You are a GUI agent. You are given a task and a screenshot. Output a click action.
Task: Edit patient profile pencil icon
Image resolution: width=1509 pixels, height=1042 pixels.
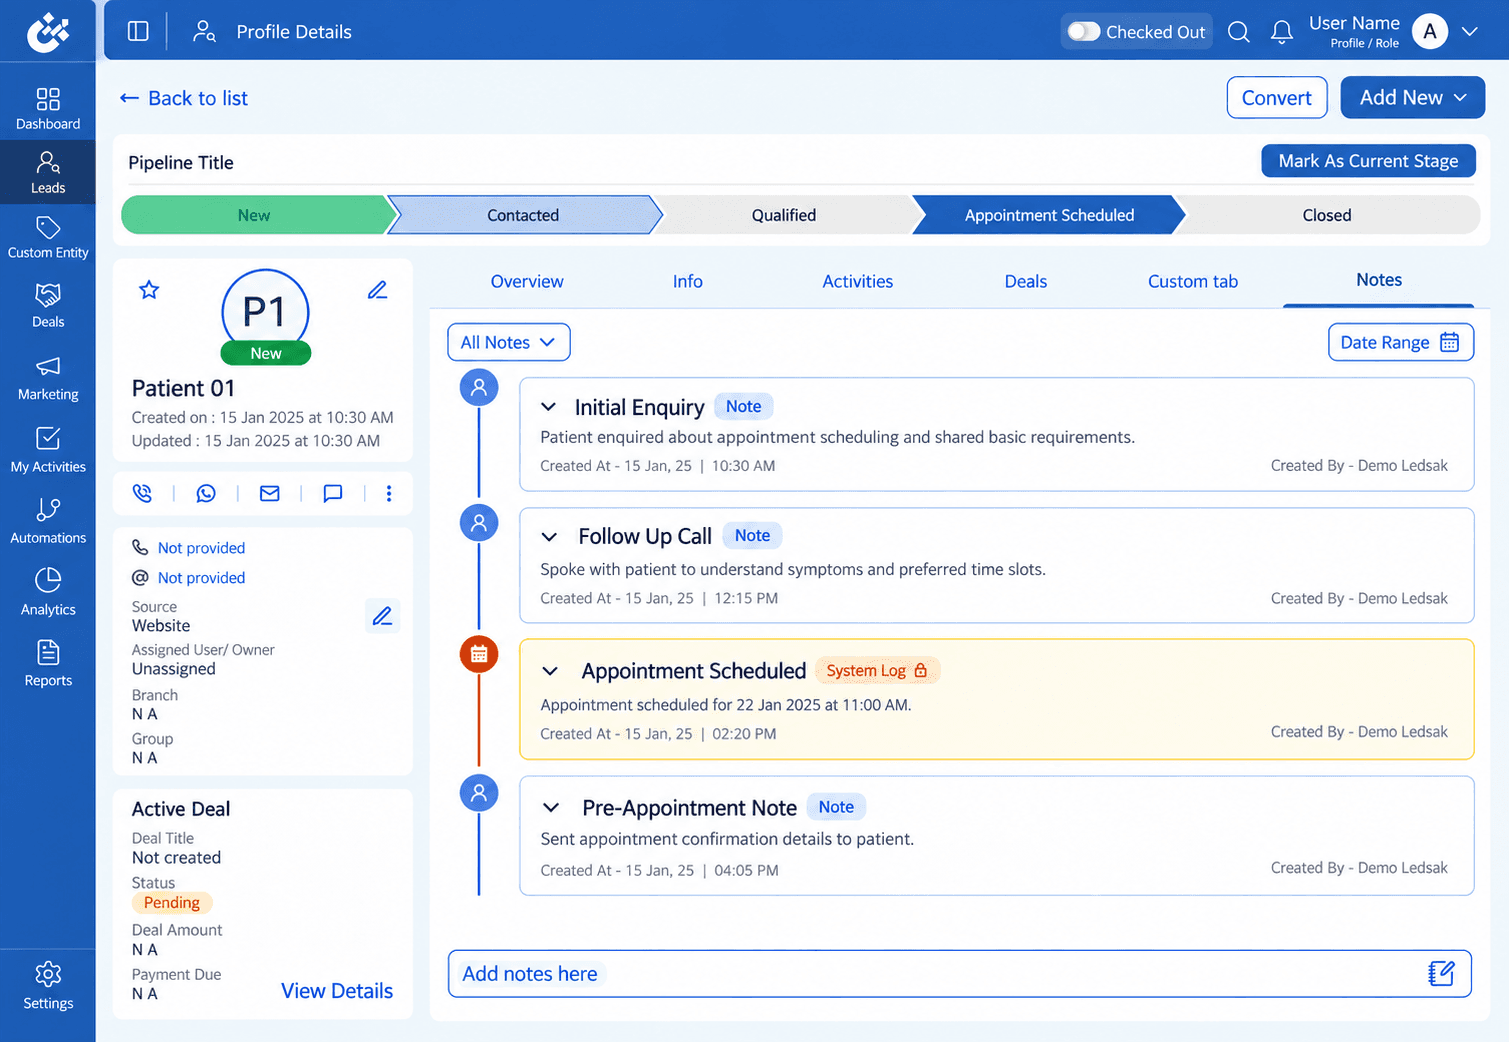(377, 290)
